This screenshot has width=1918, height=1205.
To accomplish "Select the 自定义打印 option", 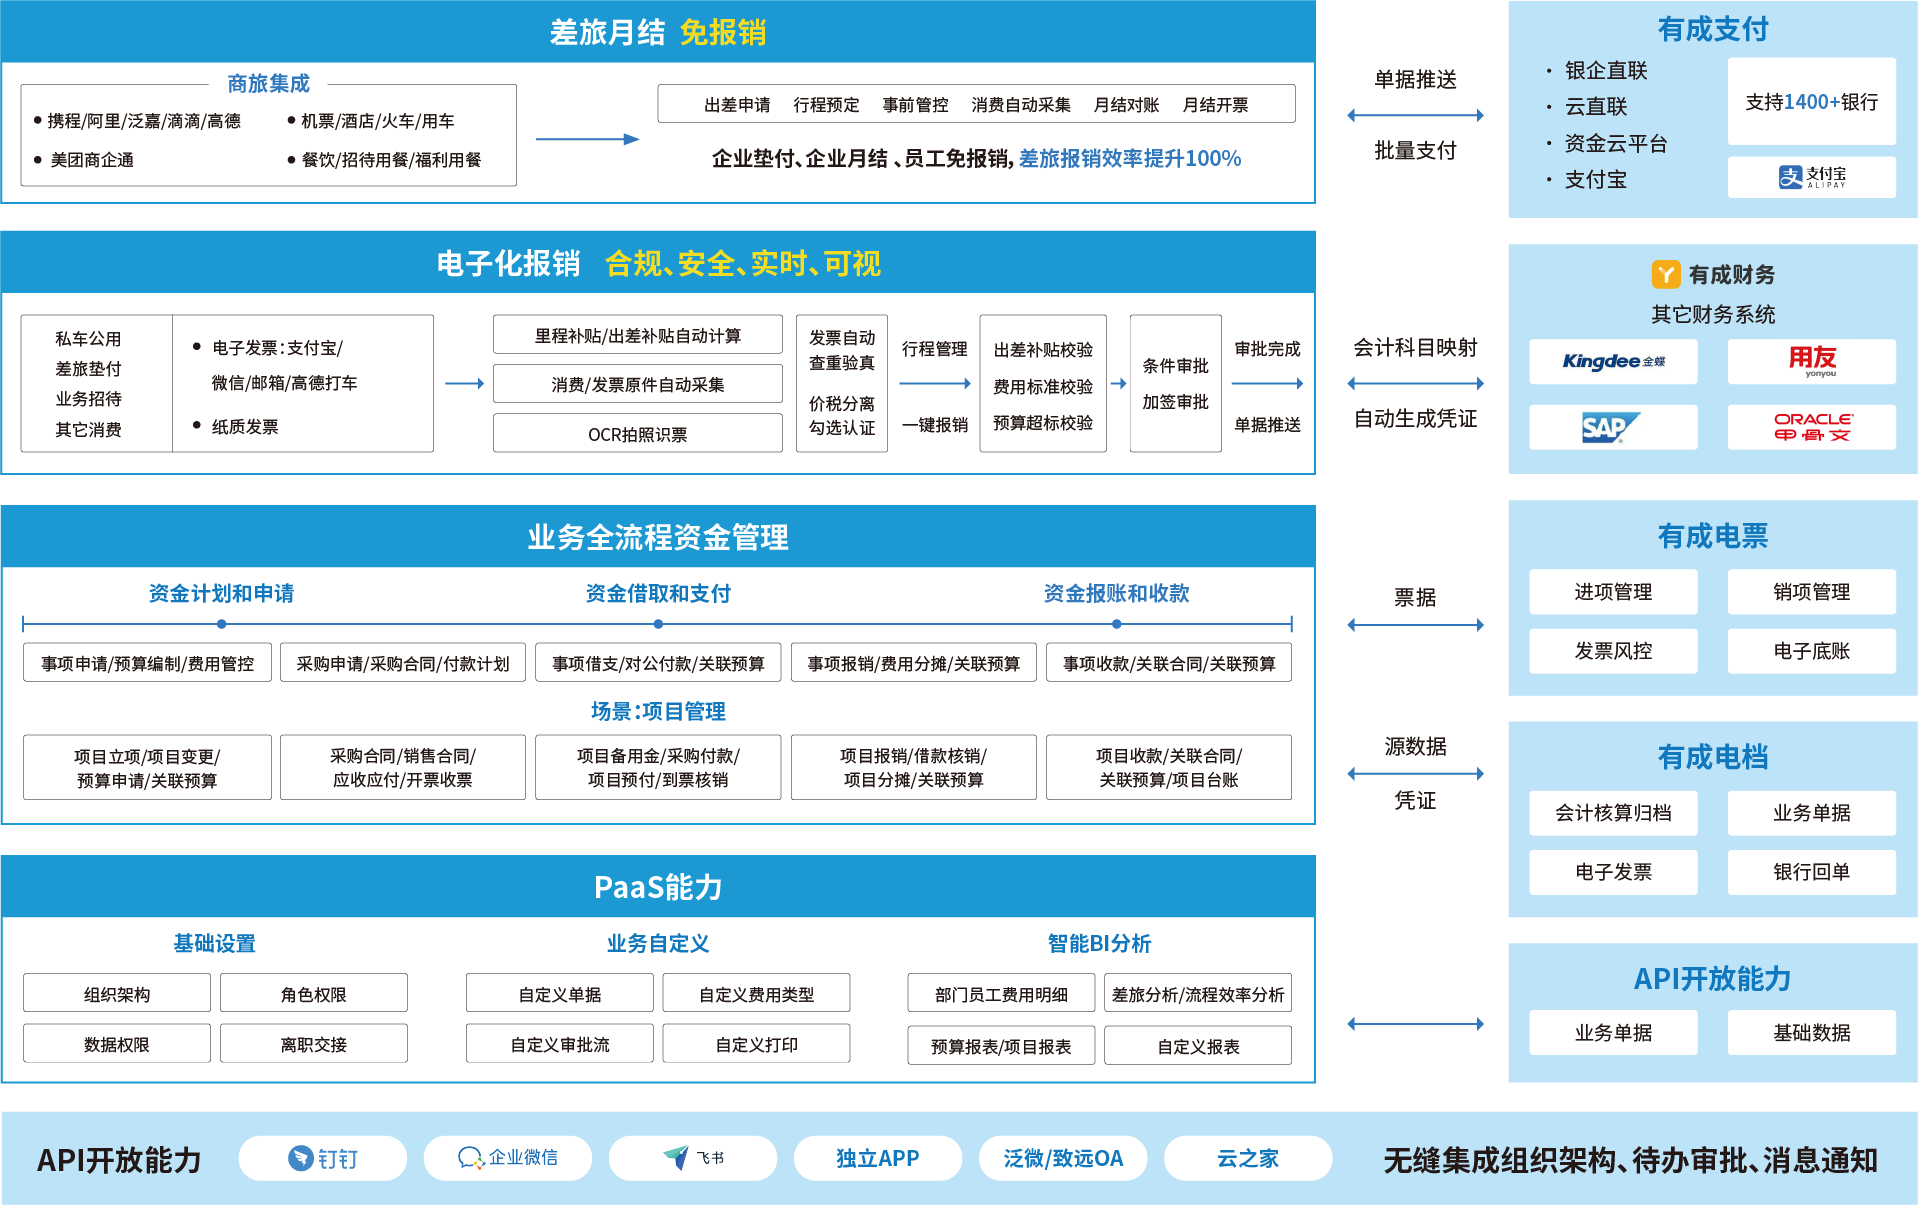I will (757, 1043).
